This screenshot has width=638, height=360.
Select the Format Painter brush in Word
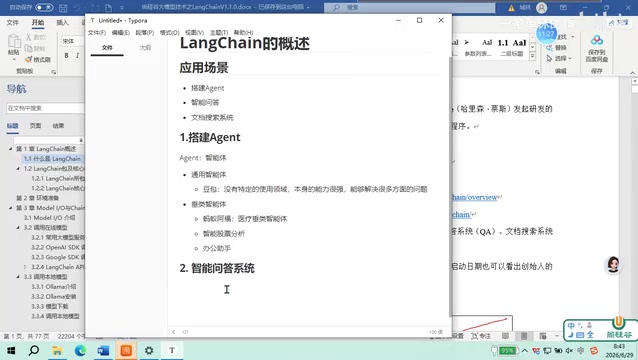point(28,59)
